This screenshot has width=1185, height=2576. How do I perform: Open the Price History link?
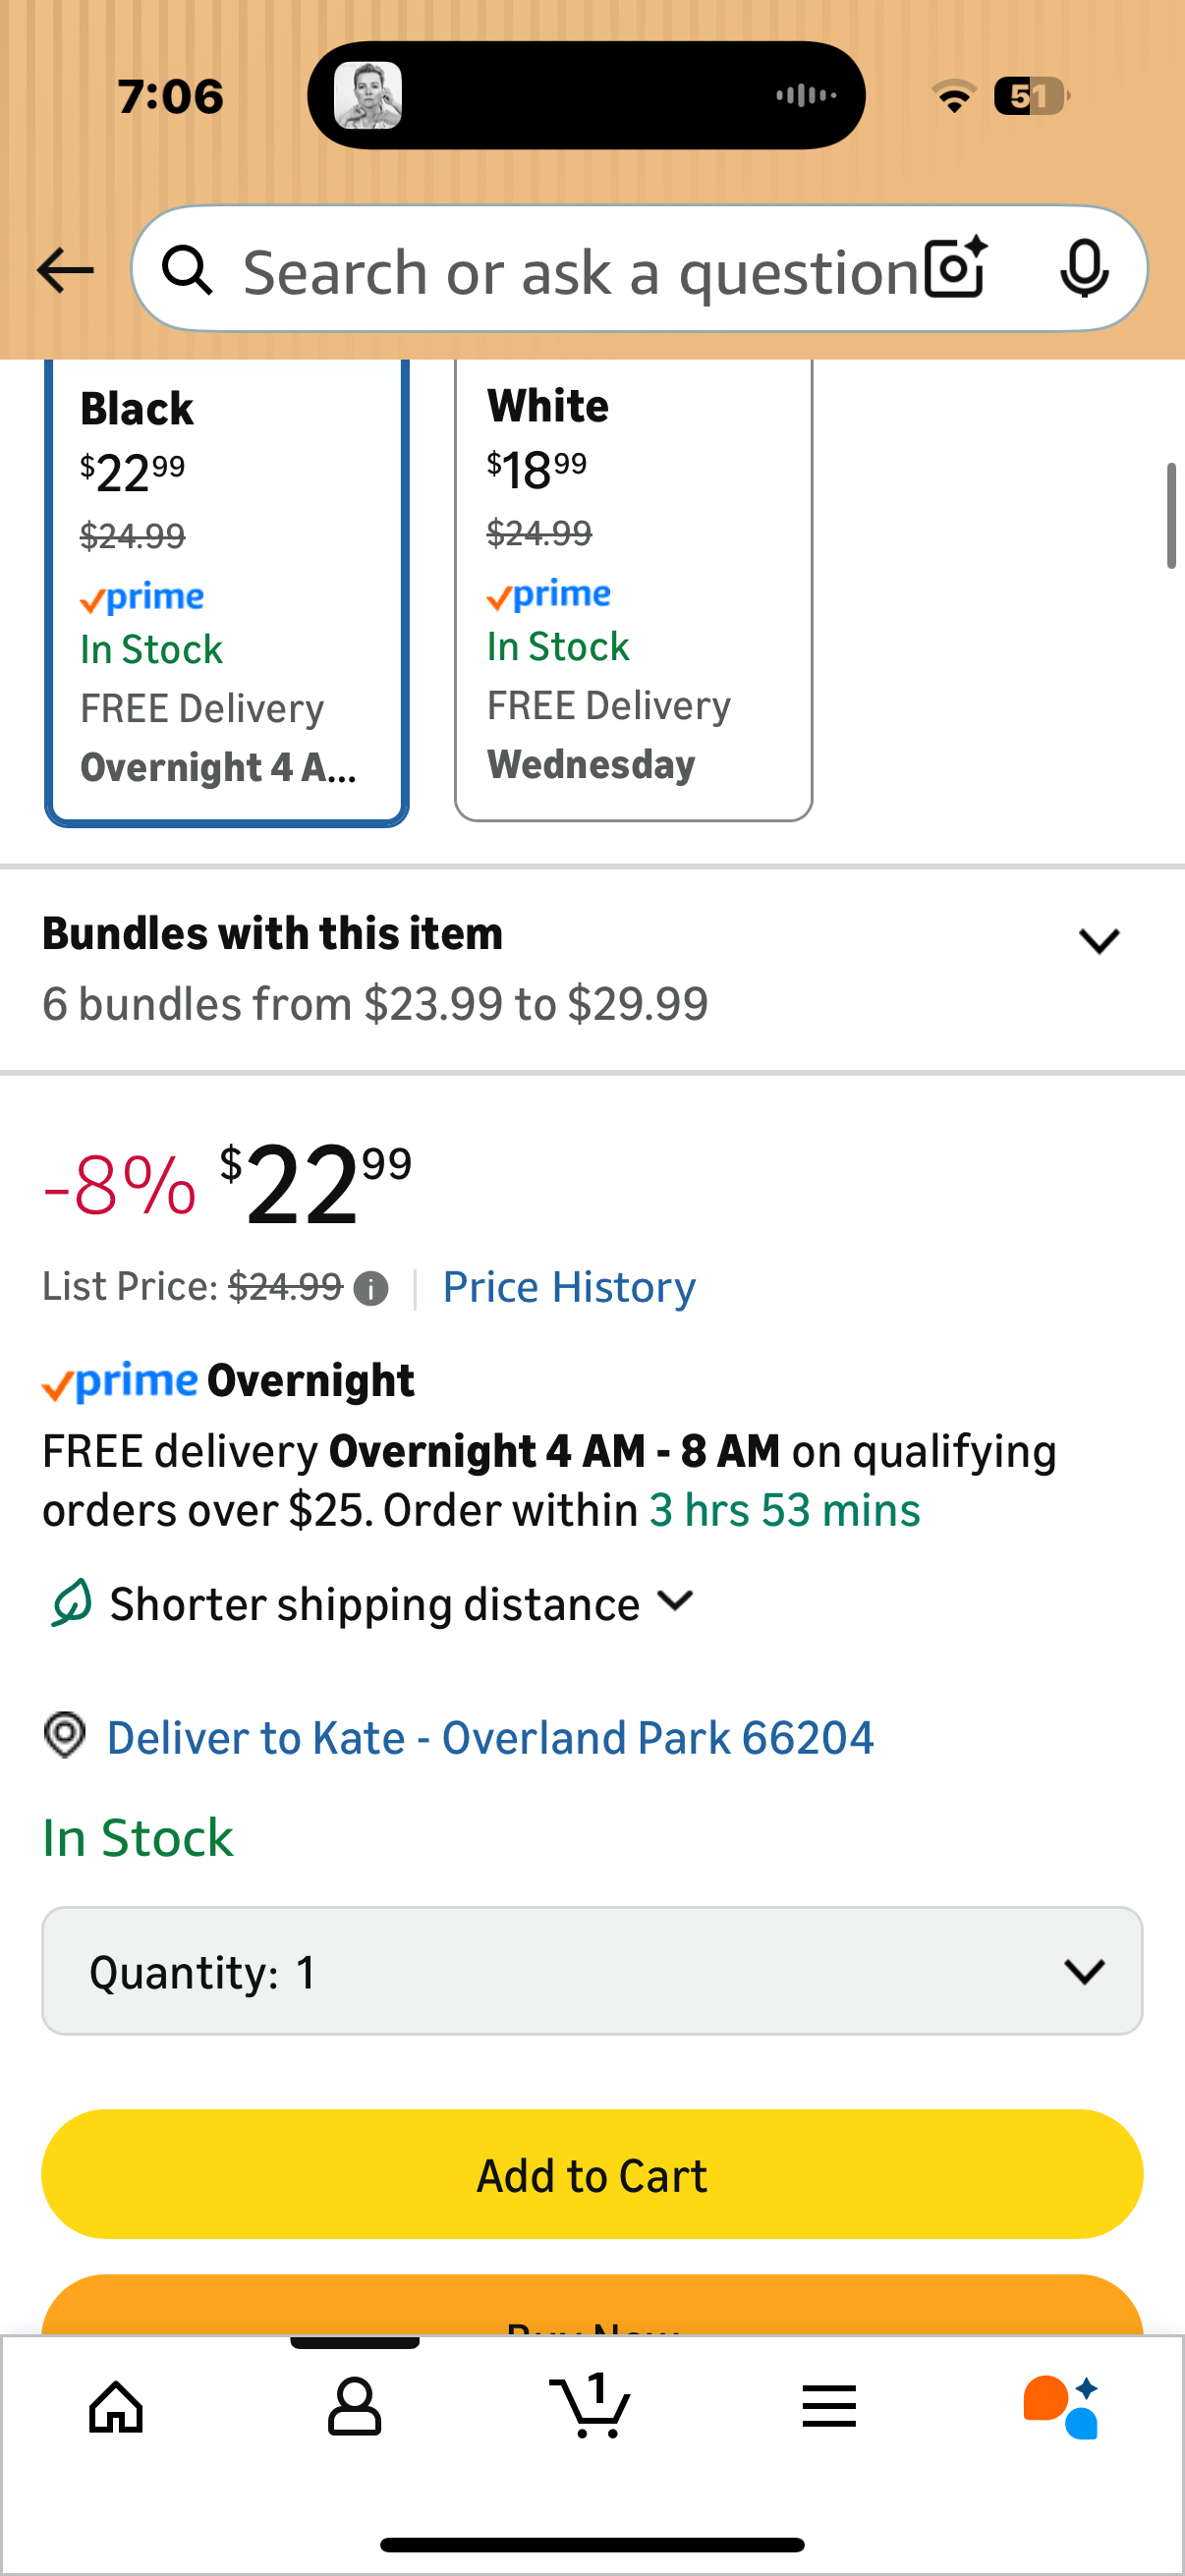pos(569,1287)
